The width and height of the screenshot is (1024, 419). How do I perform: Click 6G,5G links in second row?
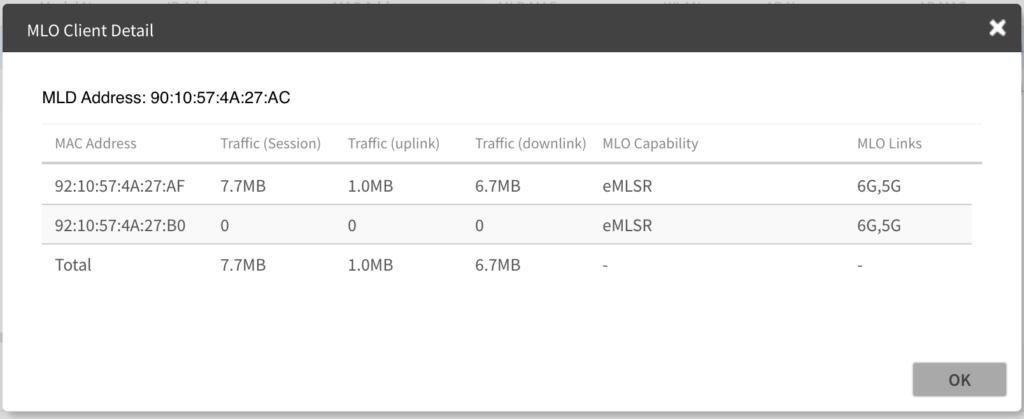[x=879, y=225]
